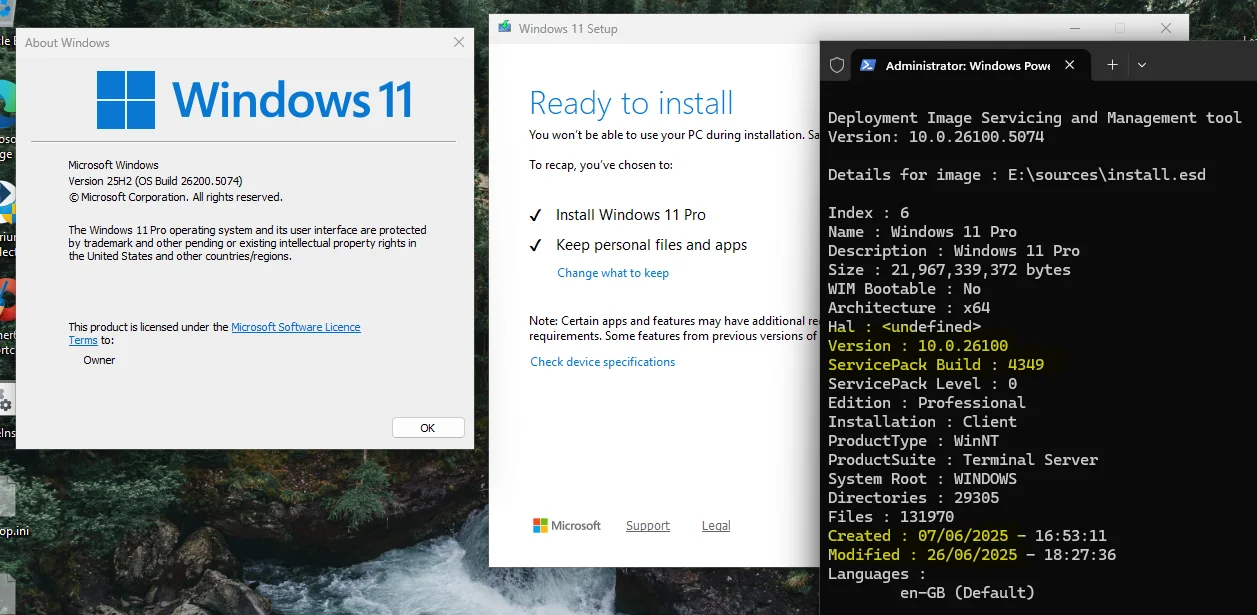Image resolution: width=1257 pixels, height=615 pixels.
Task: Click the 'Hal : <undefined>' line
Action: click(x=904, y=327)
